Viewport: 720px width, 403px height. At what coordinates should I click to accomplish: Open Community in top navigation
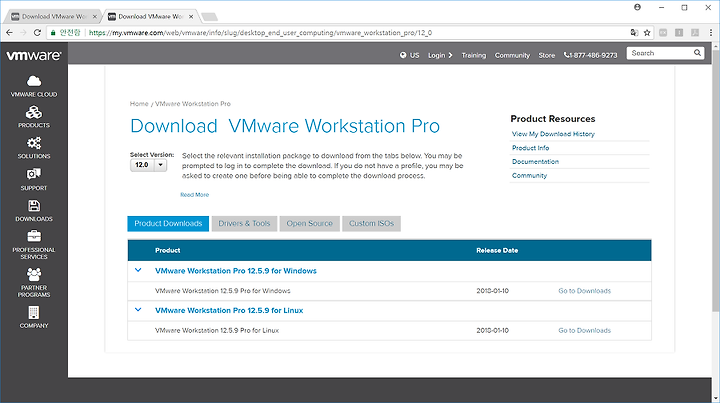pyautogui.click(x=512, y=55)
